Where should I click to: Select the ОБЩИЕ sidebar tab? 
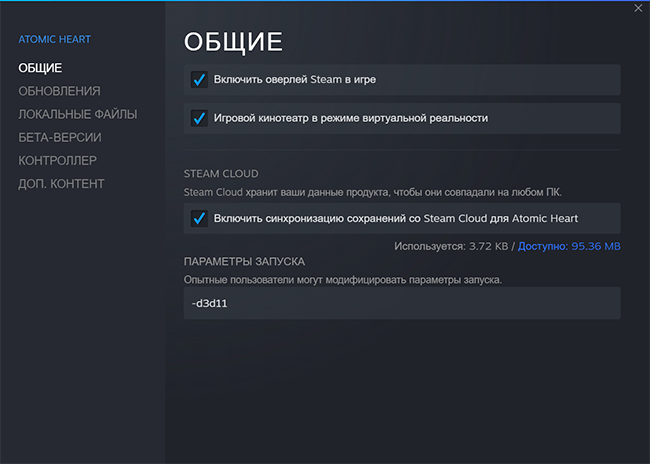pos(40,68)
